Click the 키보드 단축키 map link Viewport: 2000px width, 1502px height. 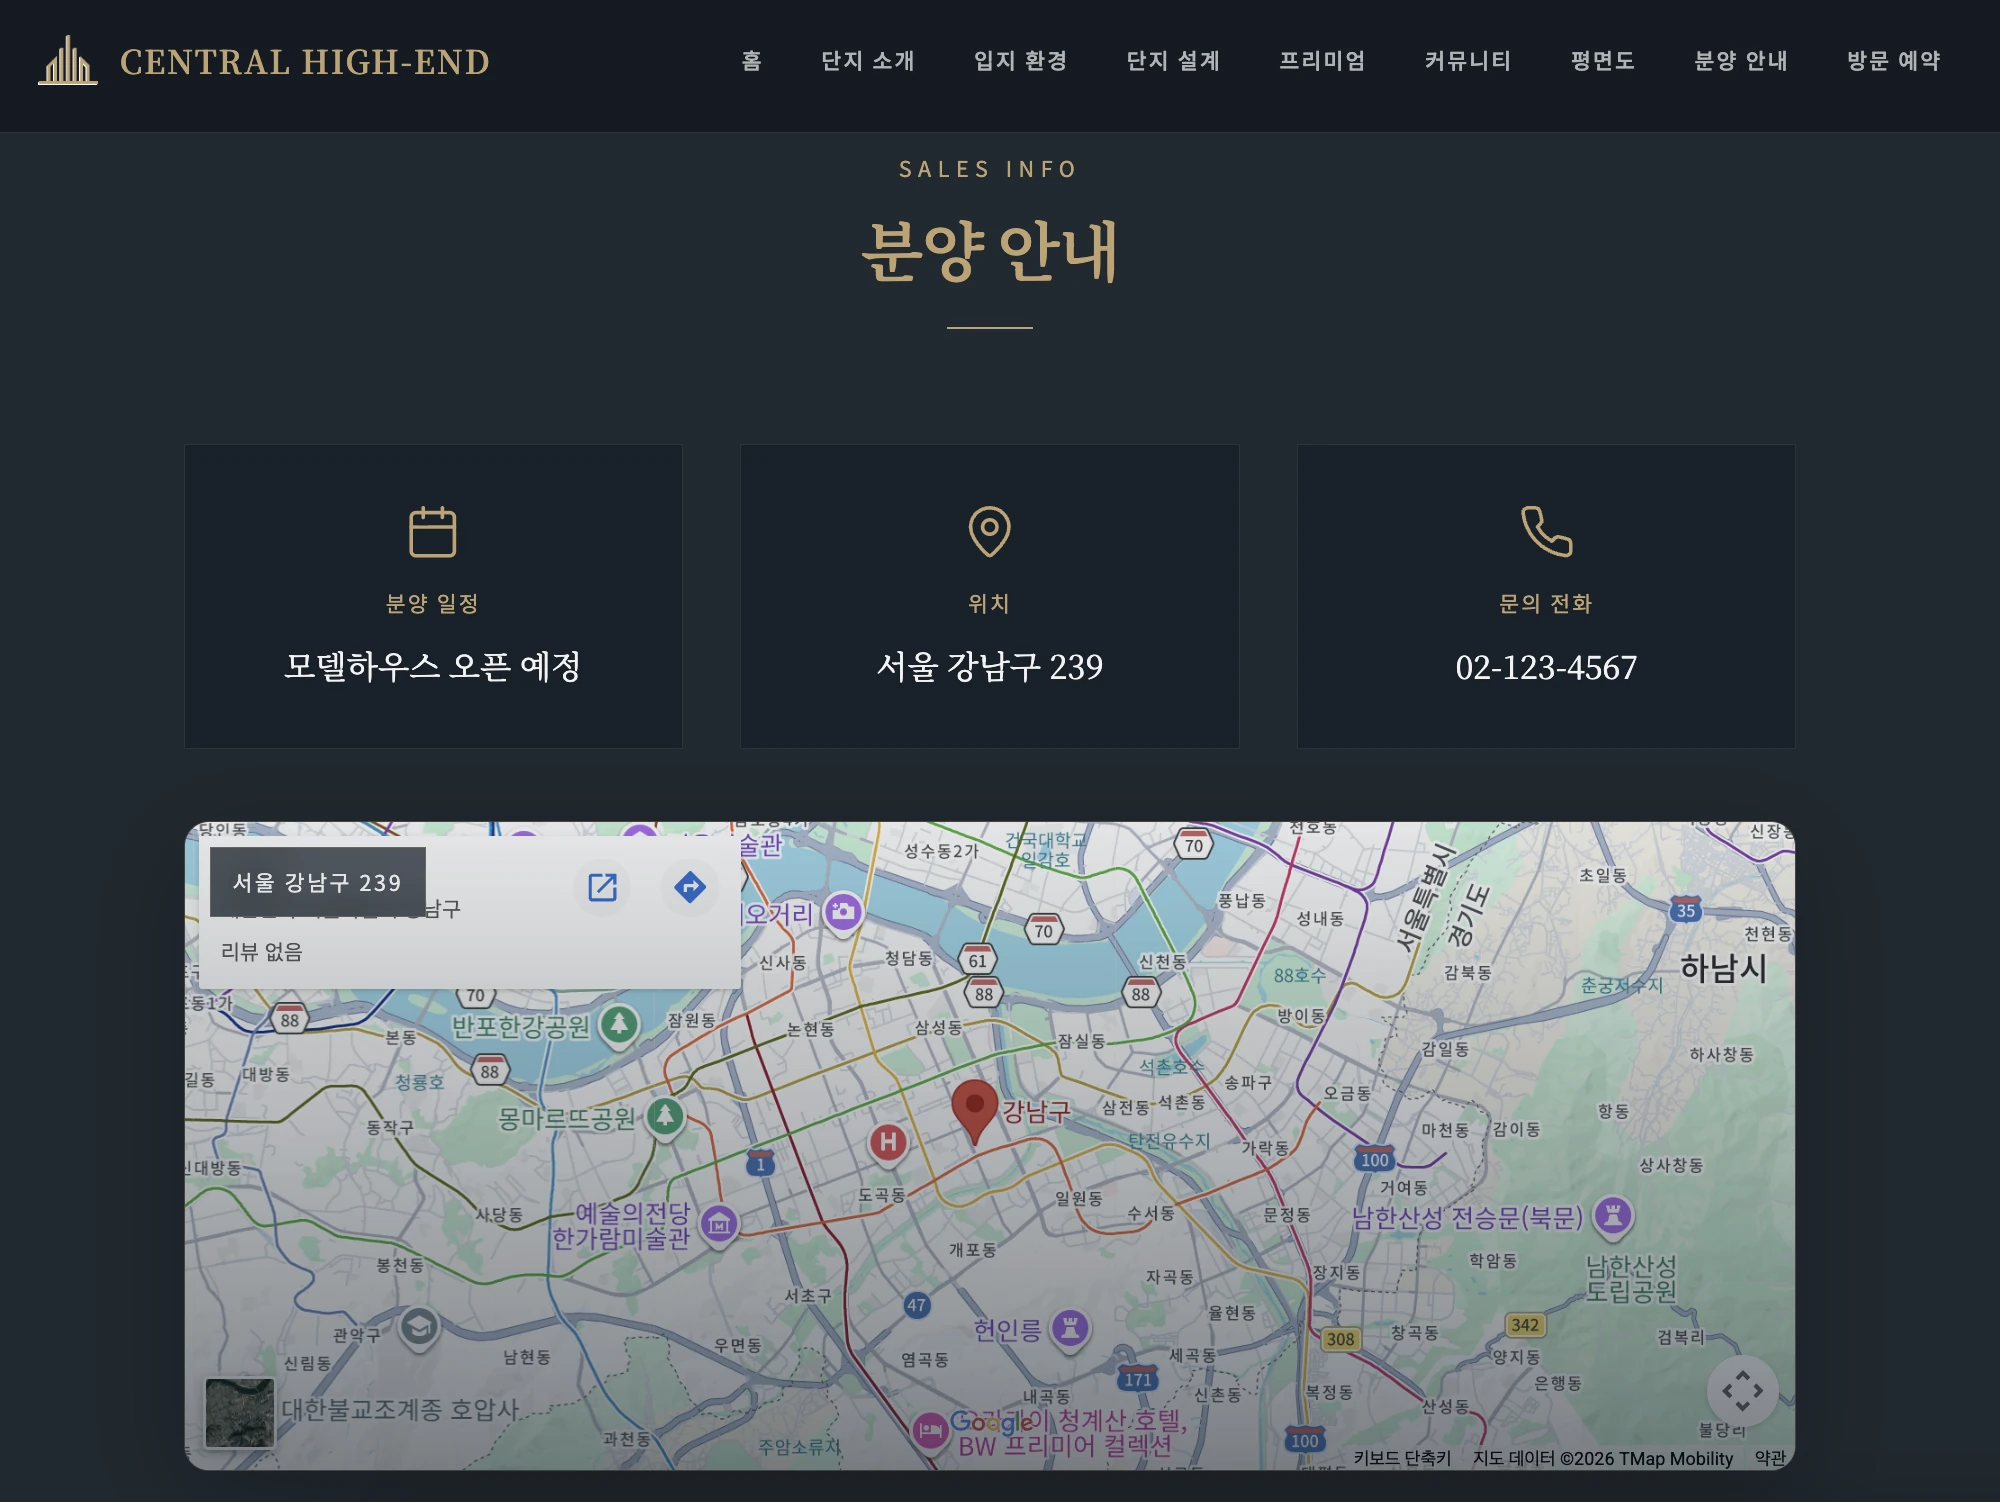(x=1402, y=1458)
